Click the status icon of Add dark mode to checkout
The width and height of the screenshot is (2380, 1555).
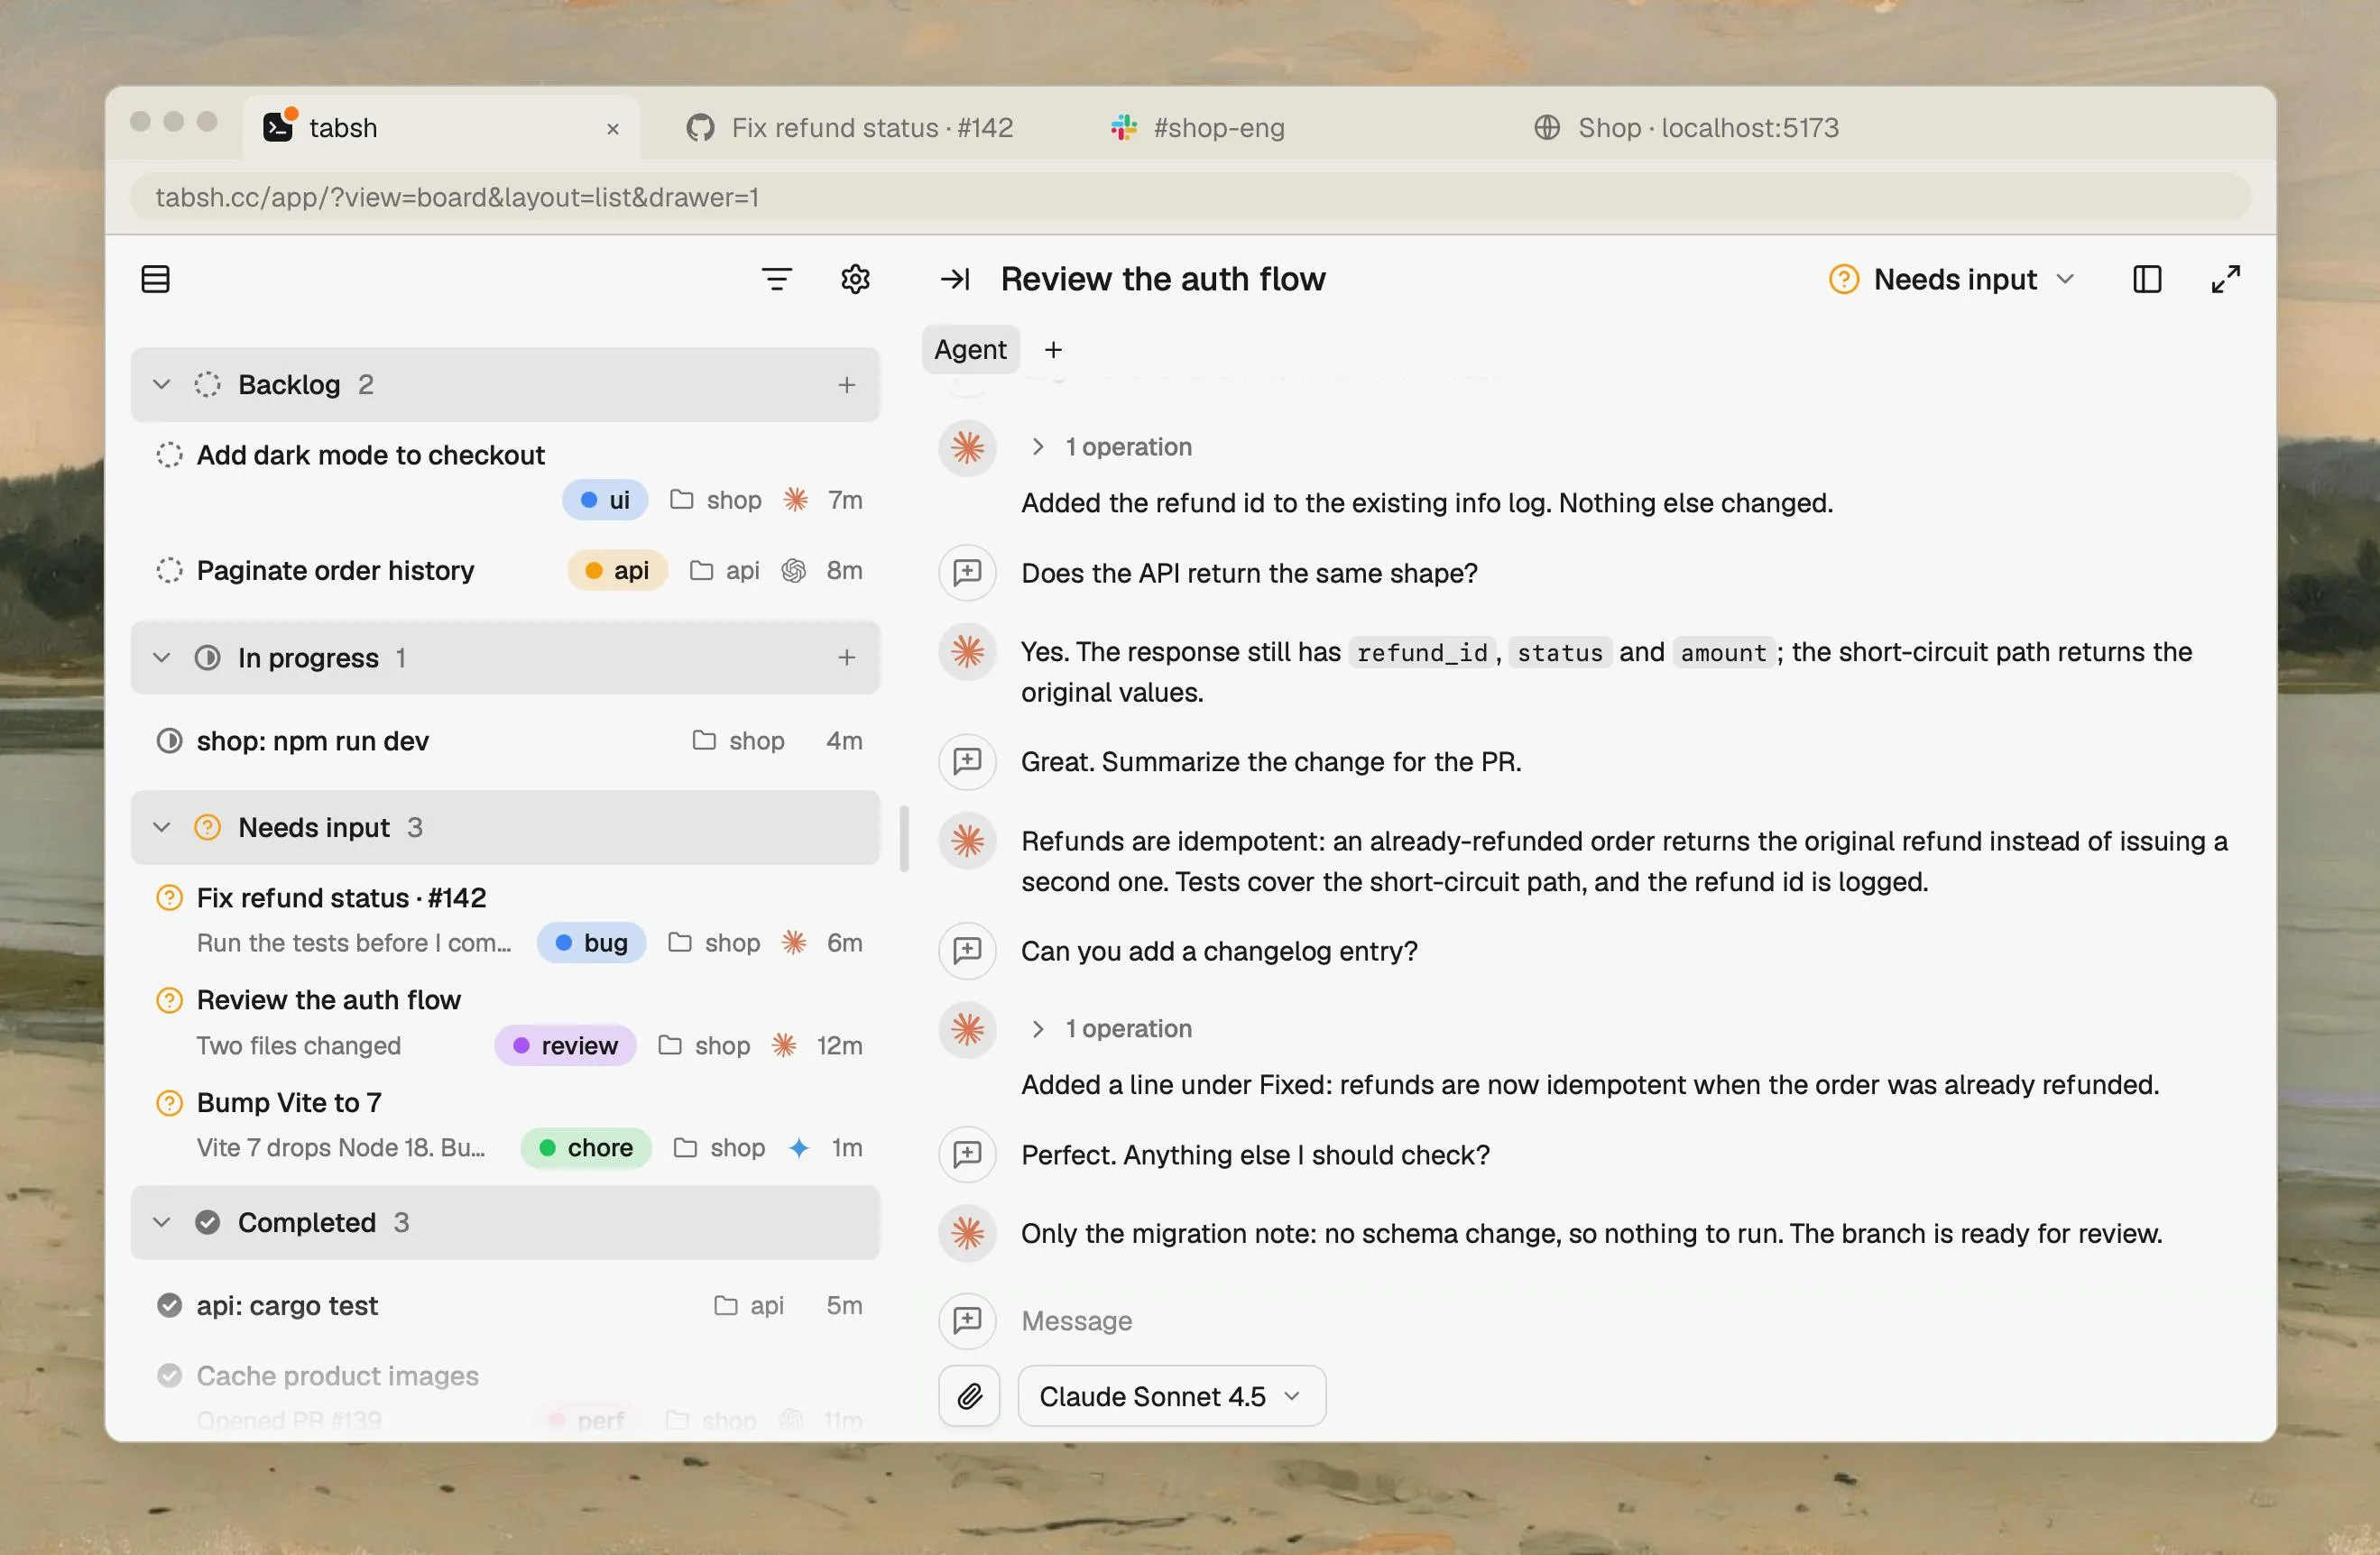pos(169,455)
